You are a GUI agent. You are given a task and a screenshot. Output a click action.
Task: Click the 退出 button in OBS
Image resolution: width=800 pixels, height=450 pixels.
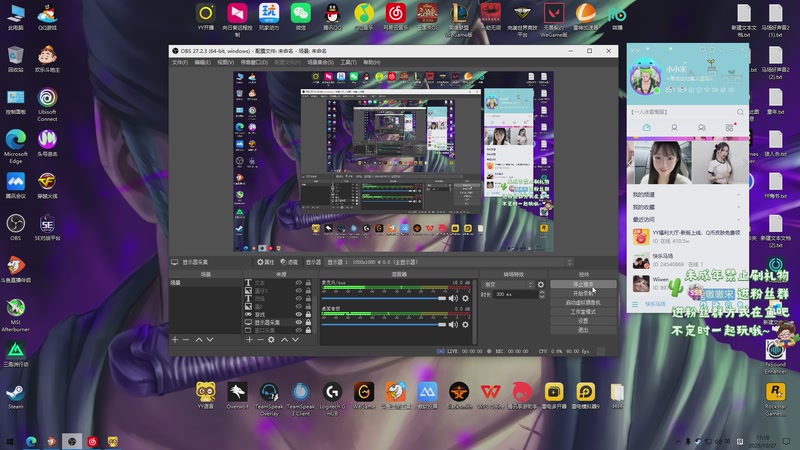(x=583, y=330)
